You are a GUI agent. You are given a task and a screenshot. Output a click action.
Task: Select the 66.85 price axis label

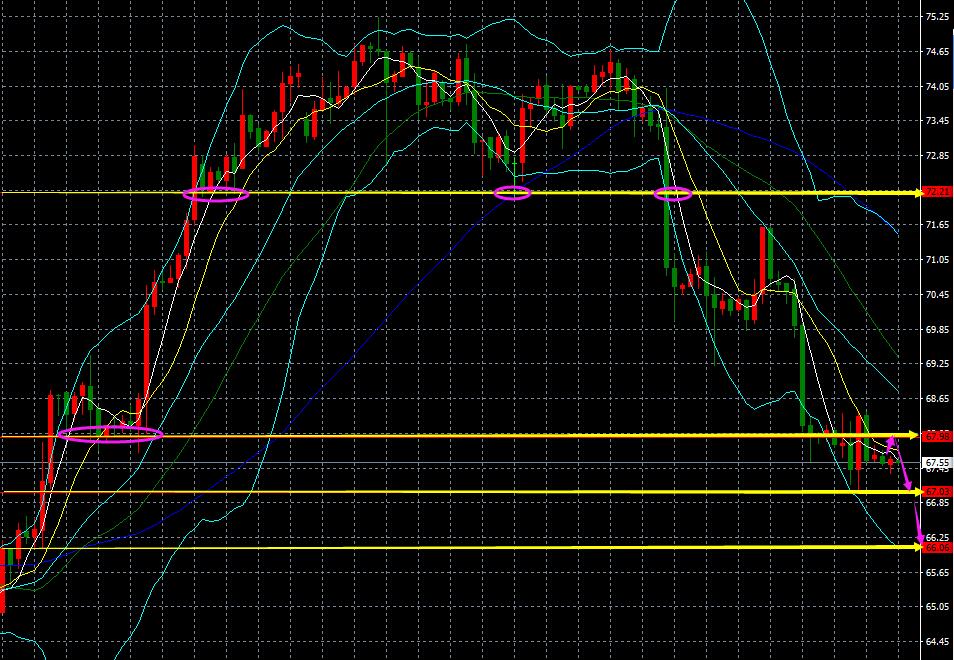click(937, 503)
